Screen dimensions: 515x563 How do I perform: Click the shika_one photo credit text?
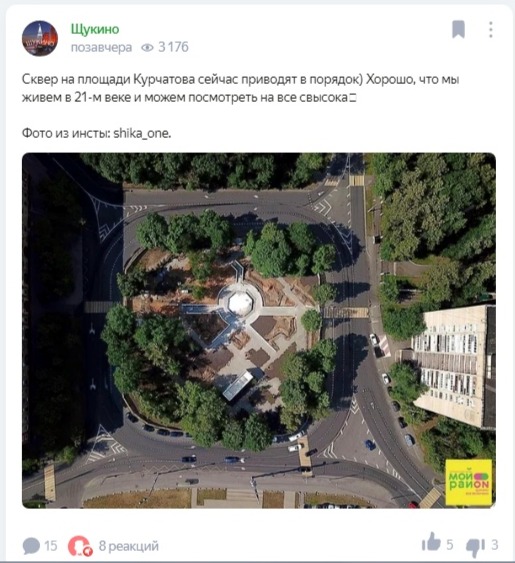142,134
